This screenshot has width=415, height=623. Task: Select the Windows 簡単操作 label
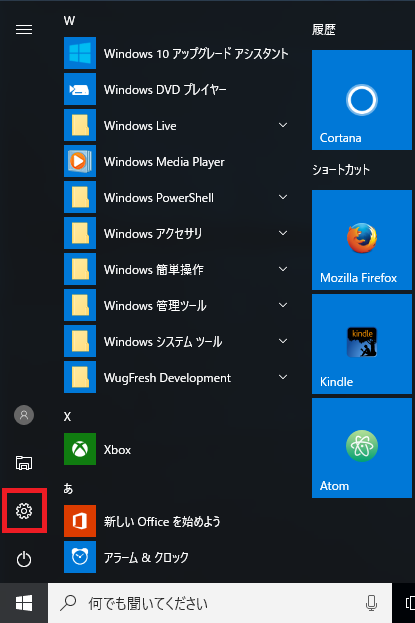tap(154, 269)
